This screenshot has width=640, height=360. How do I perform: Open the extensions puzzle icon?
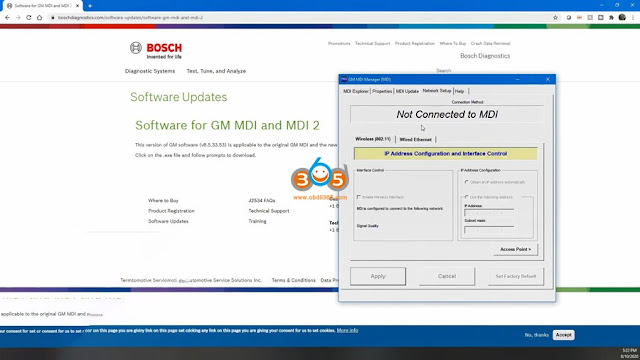click(x=611, y=18)
